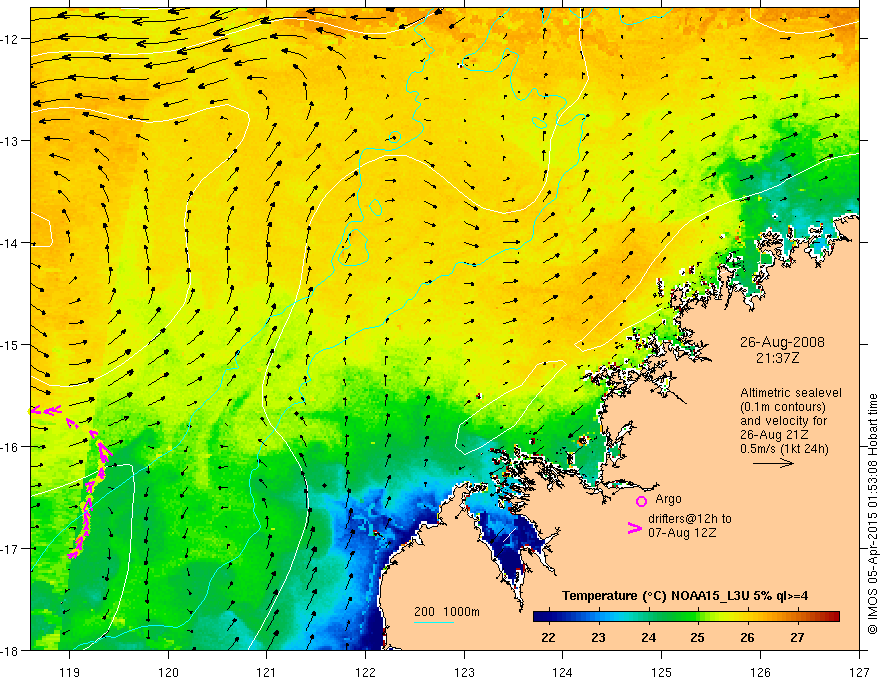Click the cyan isobath legend line
Viewport: 880px width, 680px height.
point(434,622)
